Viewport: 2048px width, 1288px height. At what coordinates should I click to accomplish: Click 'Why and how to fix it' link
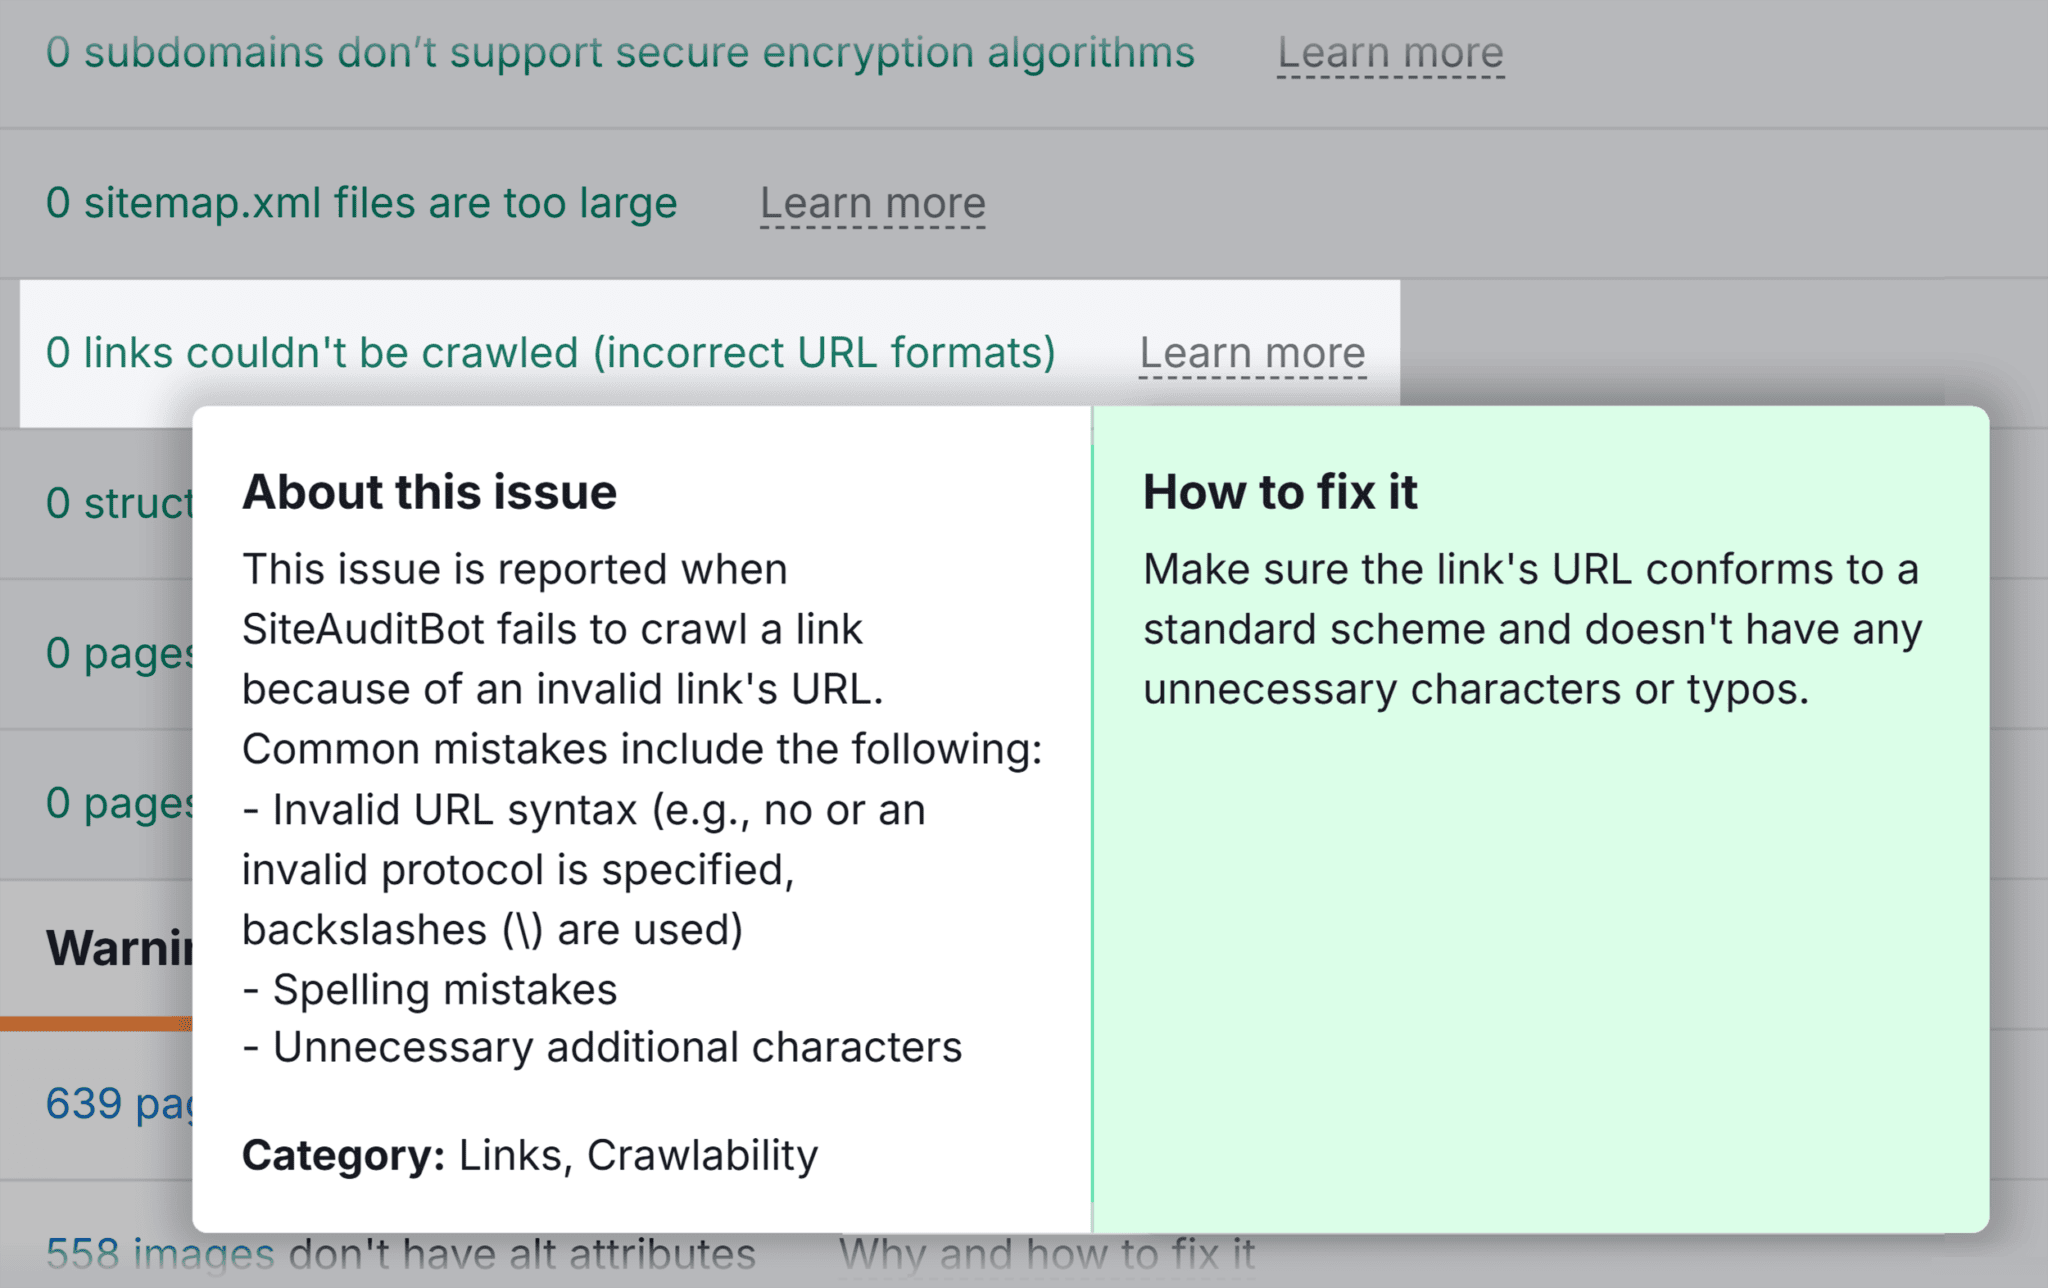click(x=1049, y=1253)
